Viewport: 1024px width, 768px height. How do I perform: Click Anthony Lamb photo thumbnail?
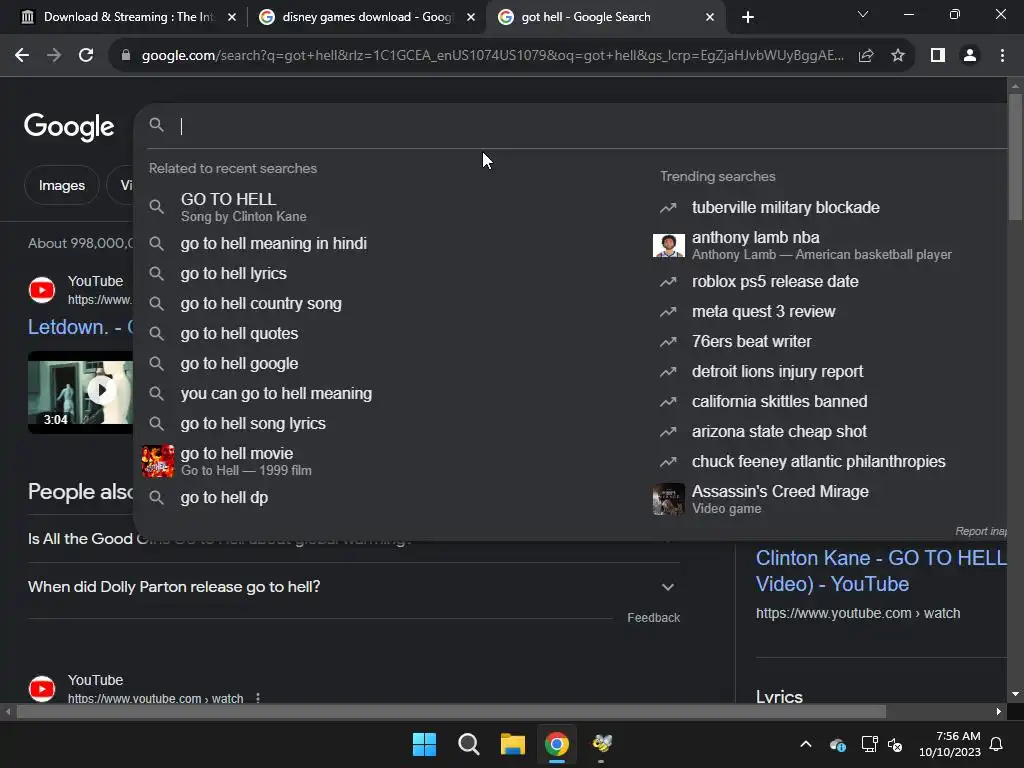[669, 246]
